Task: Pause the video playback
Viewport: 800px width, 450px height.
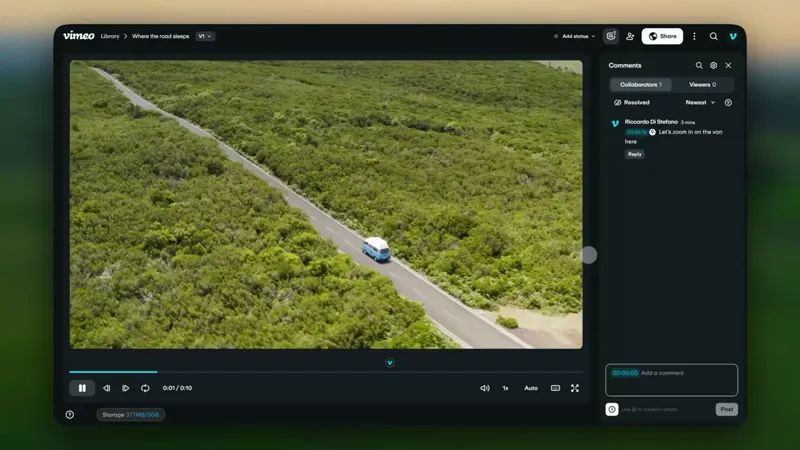Action: 82,388
